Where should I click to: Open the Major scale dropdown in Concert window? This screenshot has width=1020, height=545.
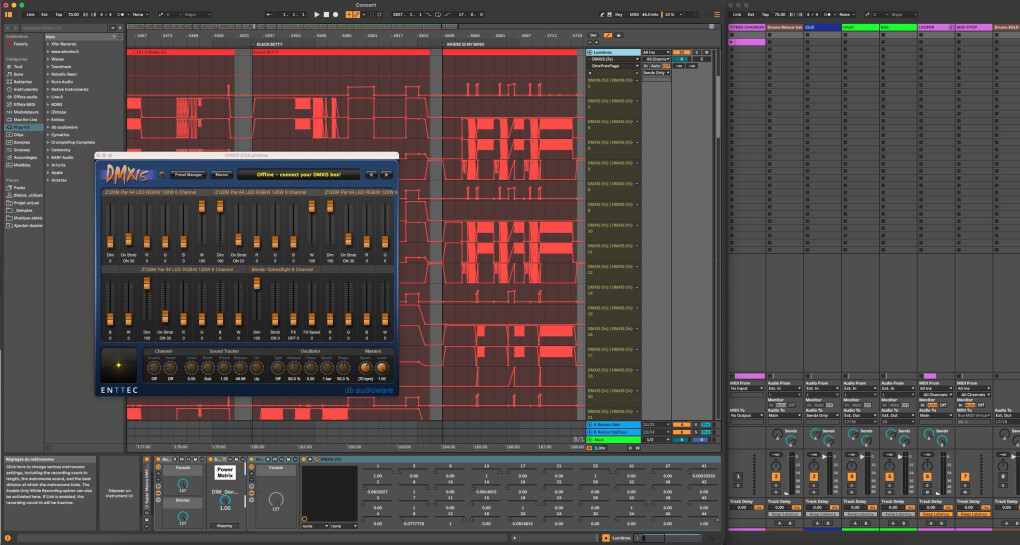[x=198, y=14]
